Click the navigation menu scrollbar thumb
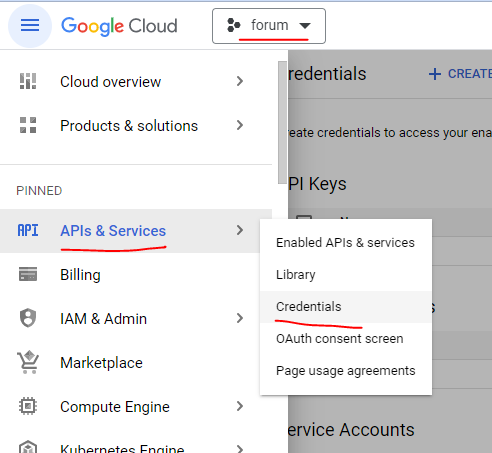Screen dimensions: 492x453 (282, 122)
